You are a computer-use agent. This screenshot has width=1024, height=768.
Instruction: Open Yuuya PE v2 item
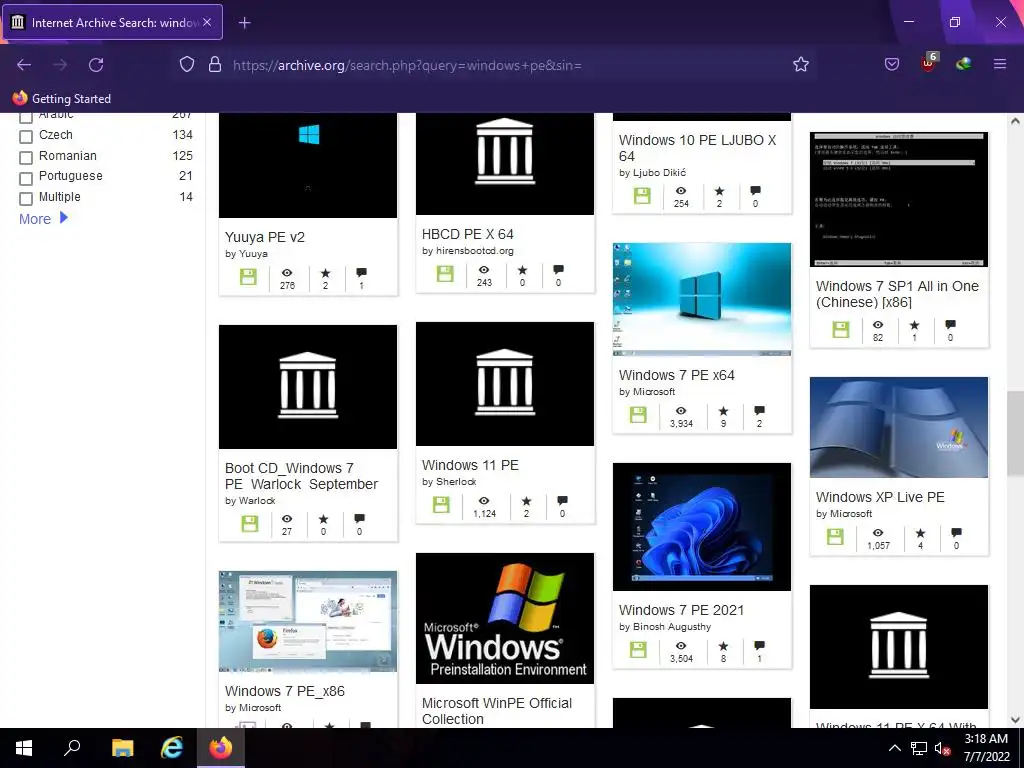[x=264, y=237]
